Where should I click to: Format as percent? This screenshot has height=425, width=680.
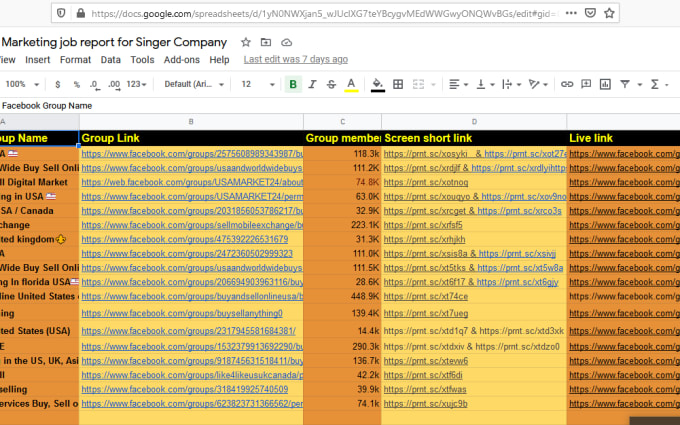(x=77, y=85)
